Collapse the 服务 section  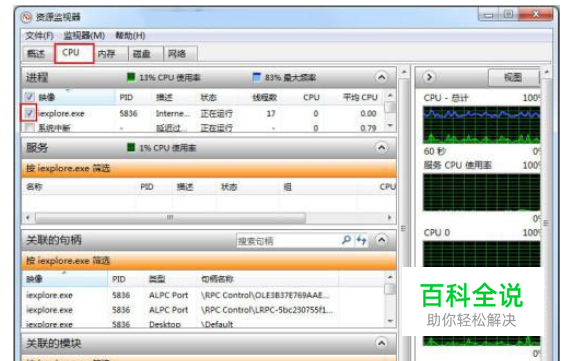381,148
